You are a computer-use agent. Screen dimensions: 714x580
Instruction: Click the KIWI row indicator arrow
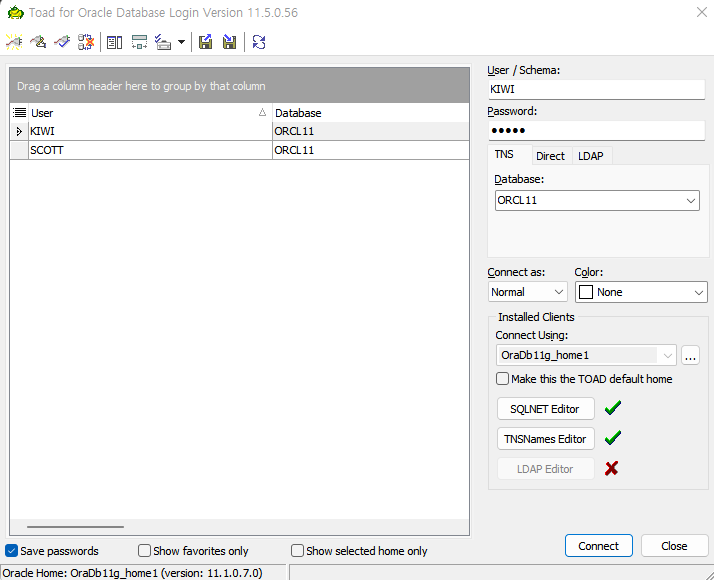19,132
